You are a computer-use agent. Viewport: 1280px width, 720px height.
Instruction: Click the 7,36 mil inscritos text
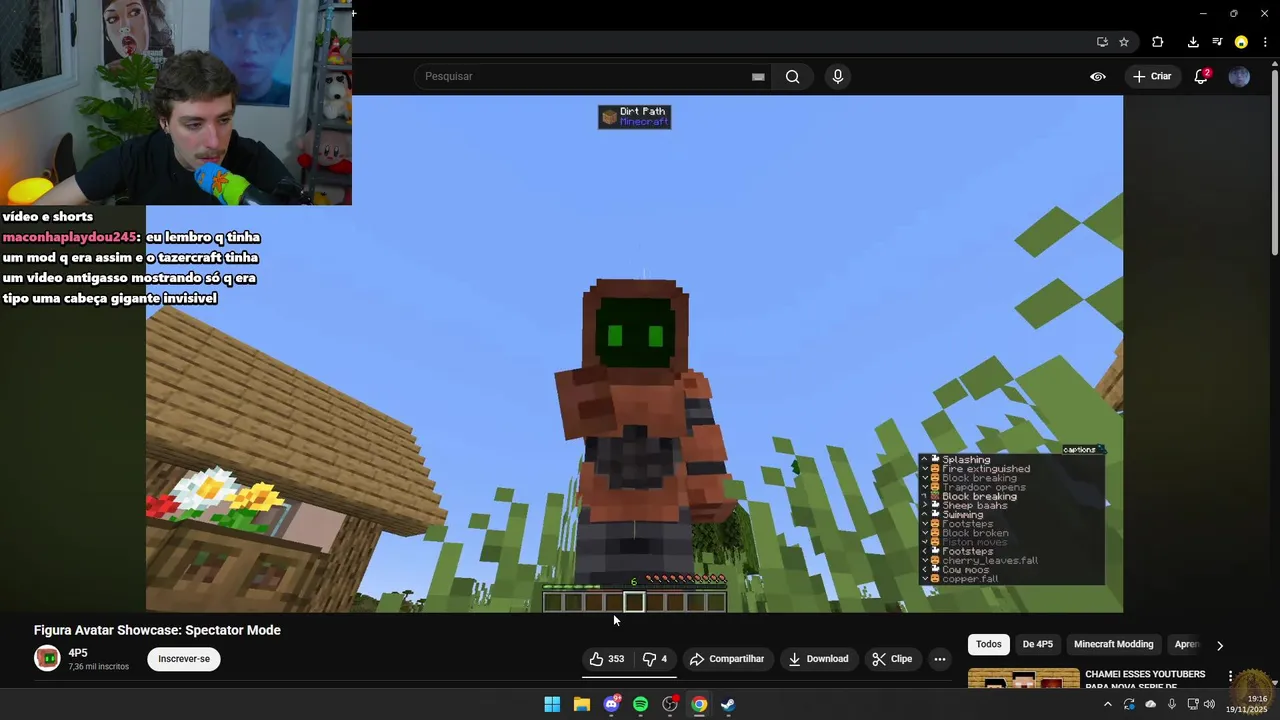point(98,667)
